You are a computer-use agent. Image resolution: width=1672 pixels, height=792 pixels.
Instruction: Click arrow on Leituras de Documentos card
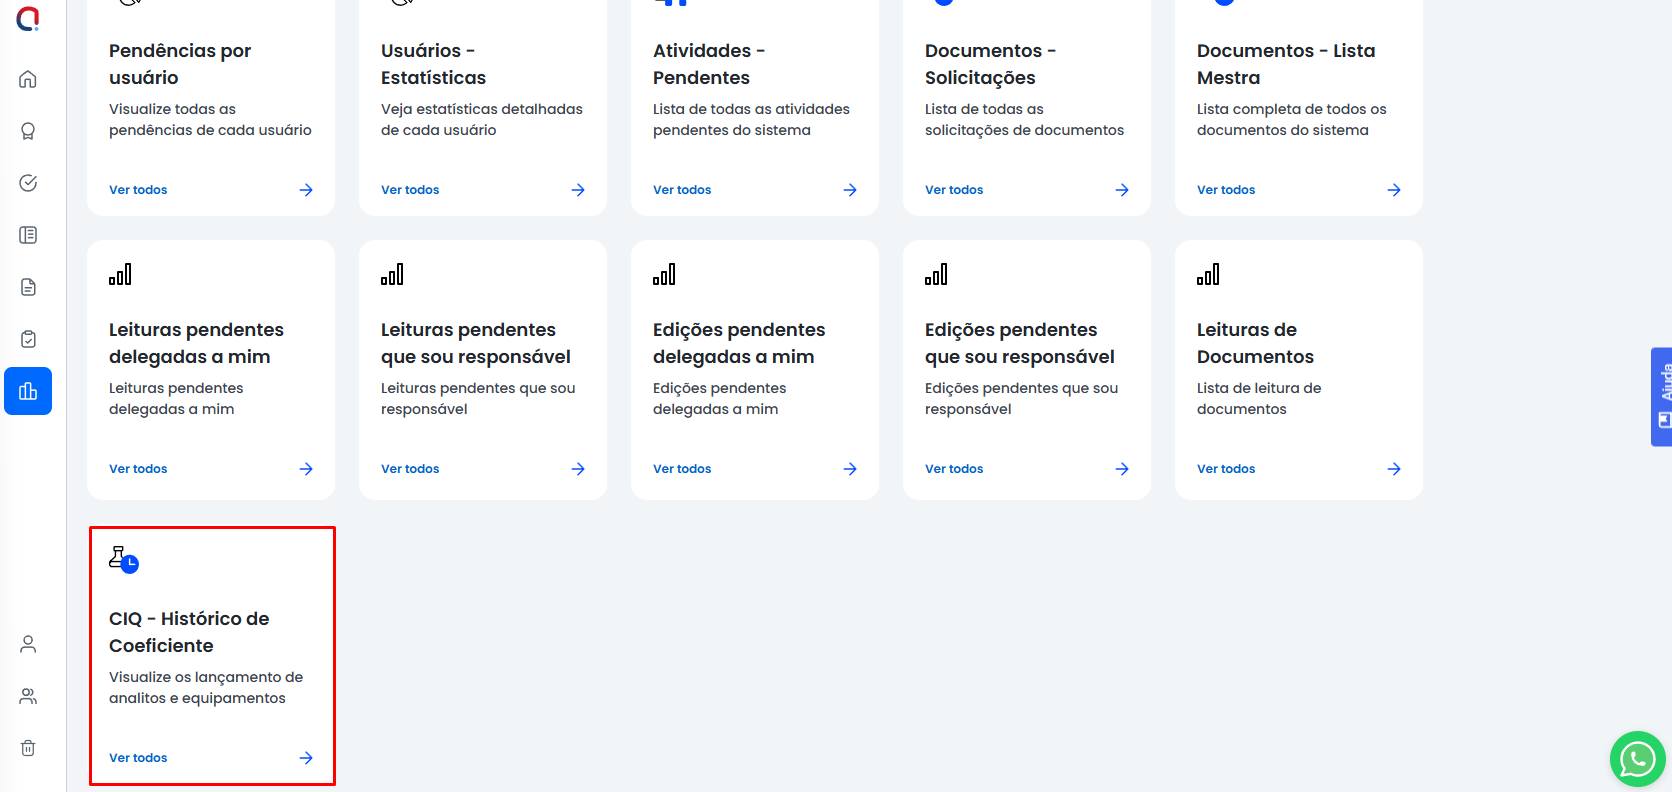1394,469
